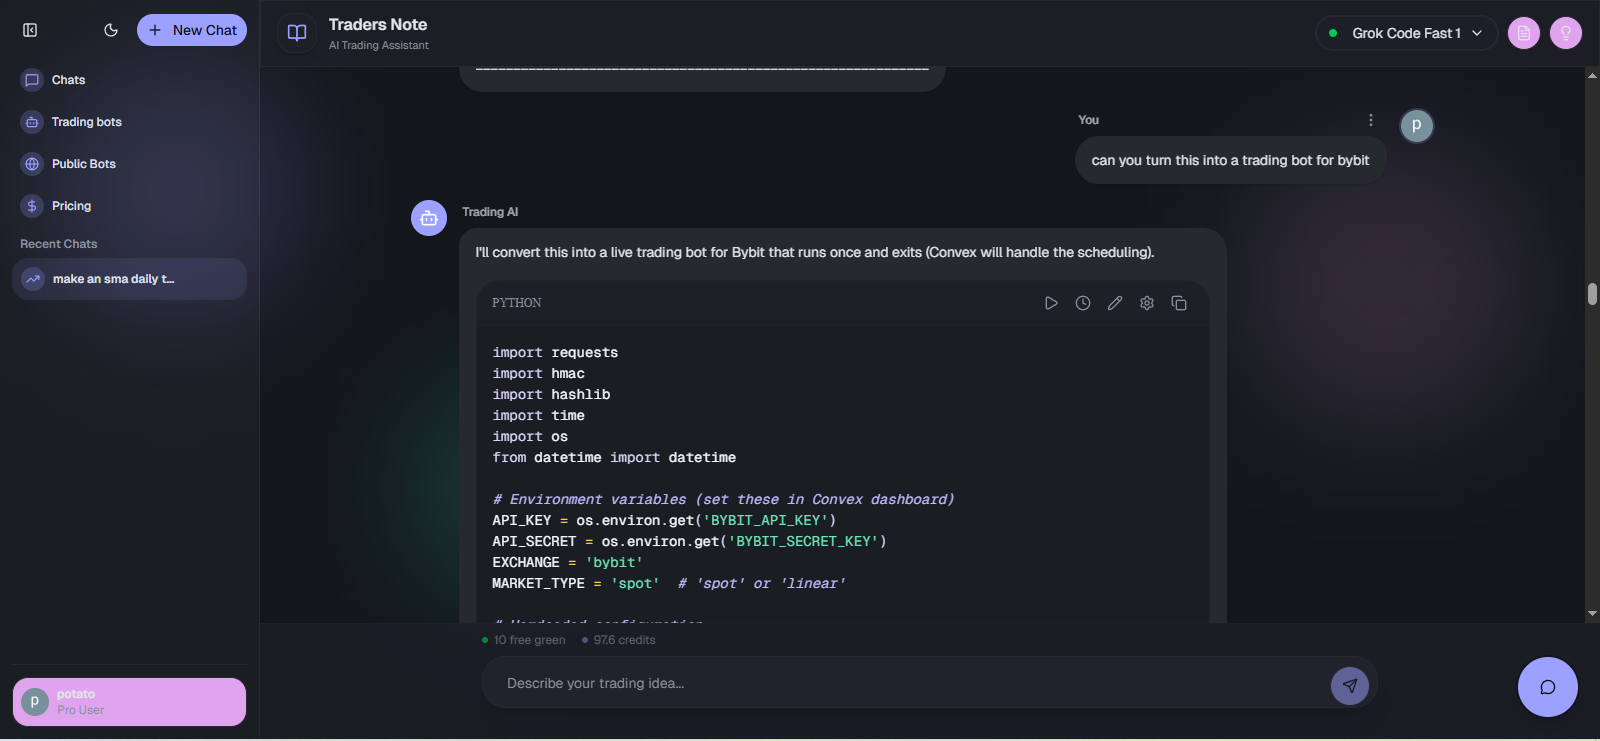Open message options three-dot menu
The image size is (1600, 741).
point(1370,120)
